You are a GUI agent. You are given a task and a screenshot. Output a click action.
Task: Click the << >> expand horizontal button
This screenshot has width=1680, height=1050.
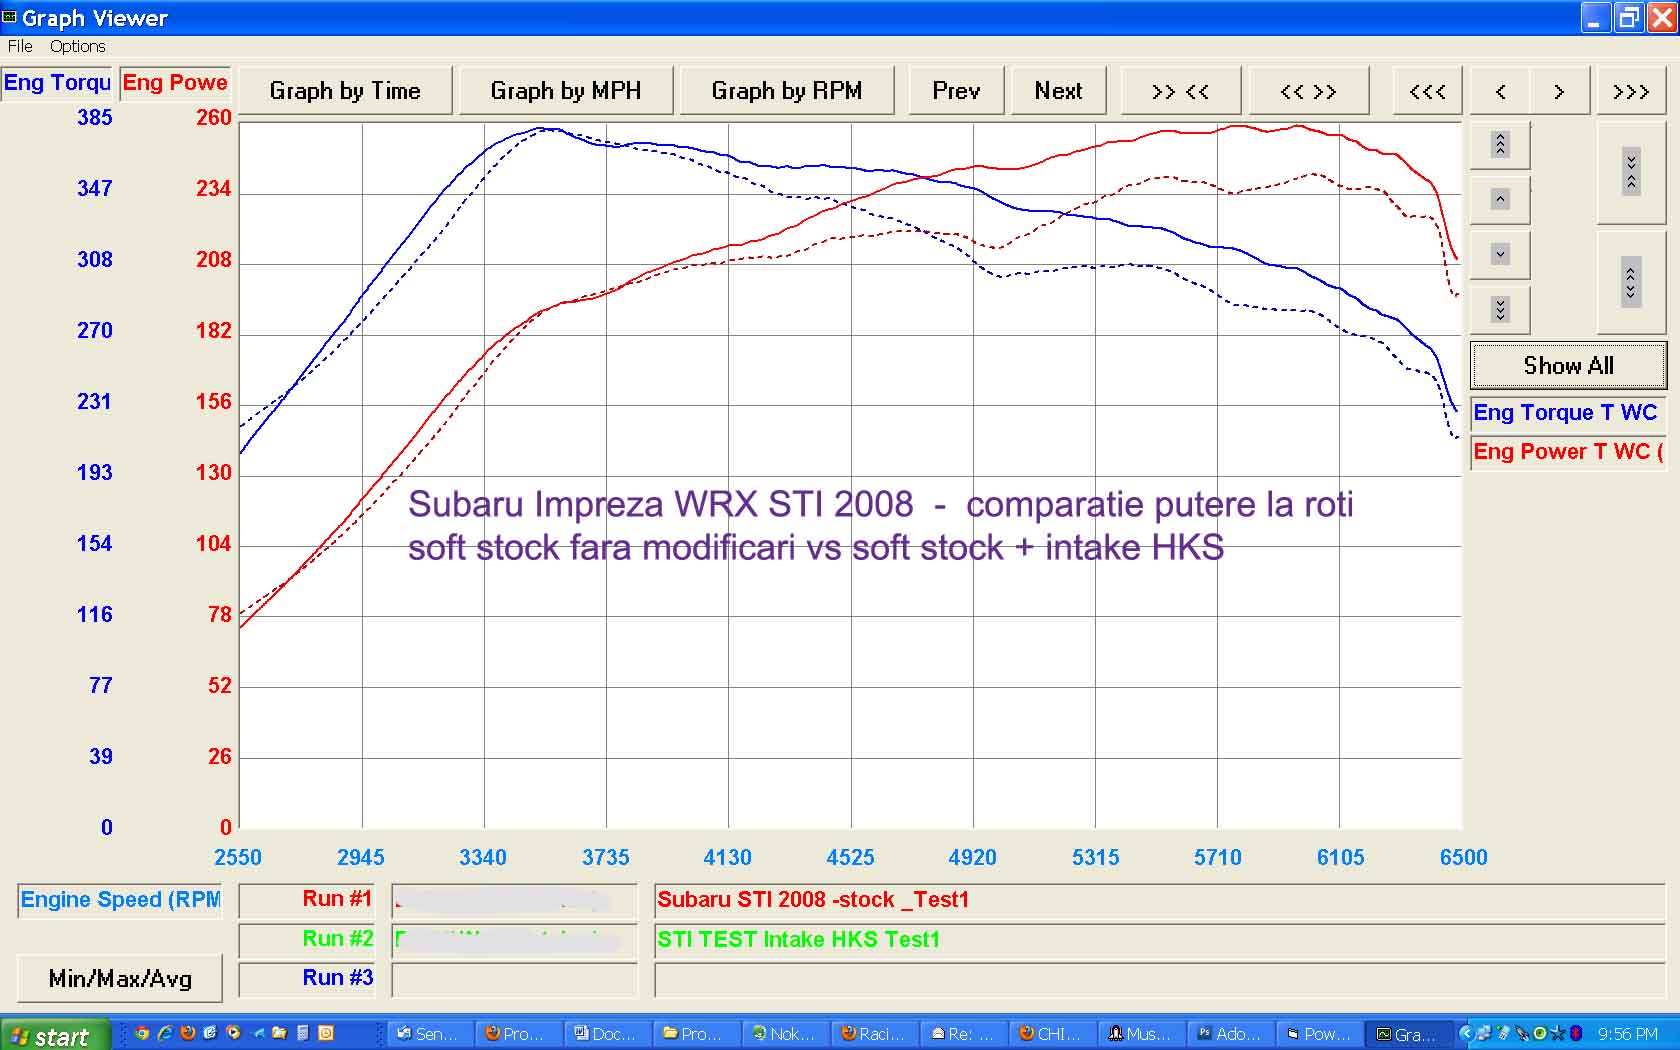(1308, 91)
